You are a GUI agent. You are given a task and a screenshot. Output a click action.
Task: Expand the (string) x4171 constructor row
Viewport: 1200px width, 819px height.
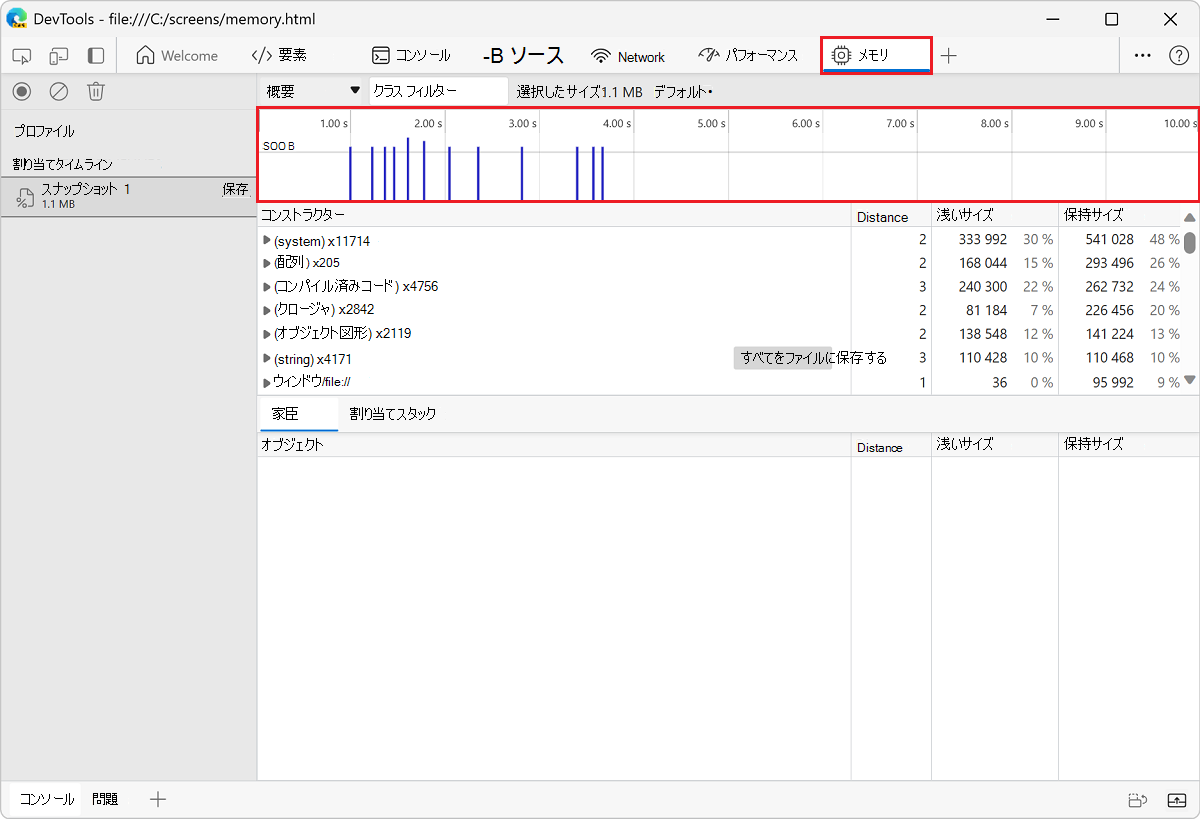click(267, 358)
